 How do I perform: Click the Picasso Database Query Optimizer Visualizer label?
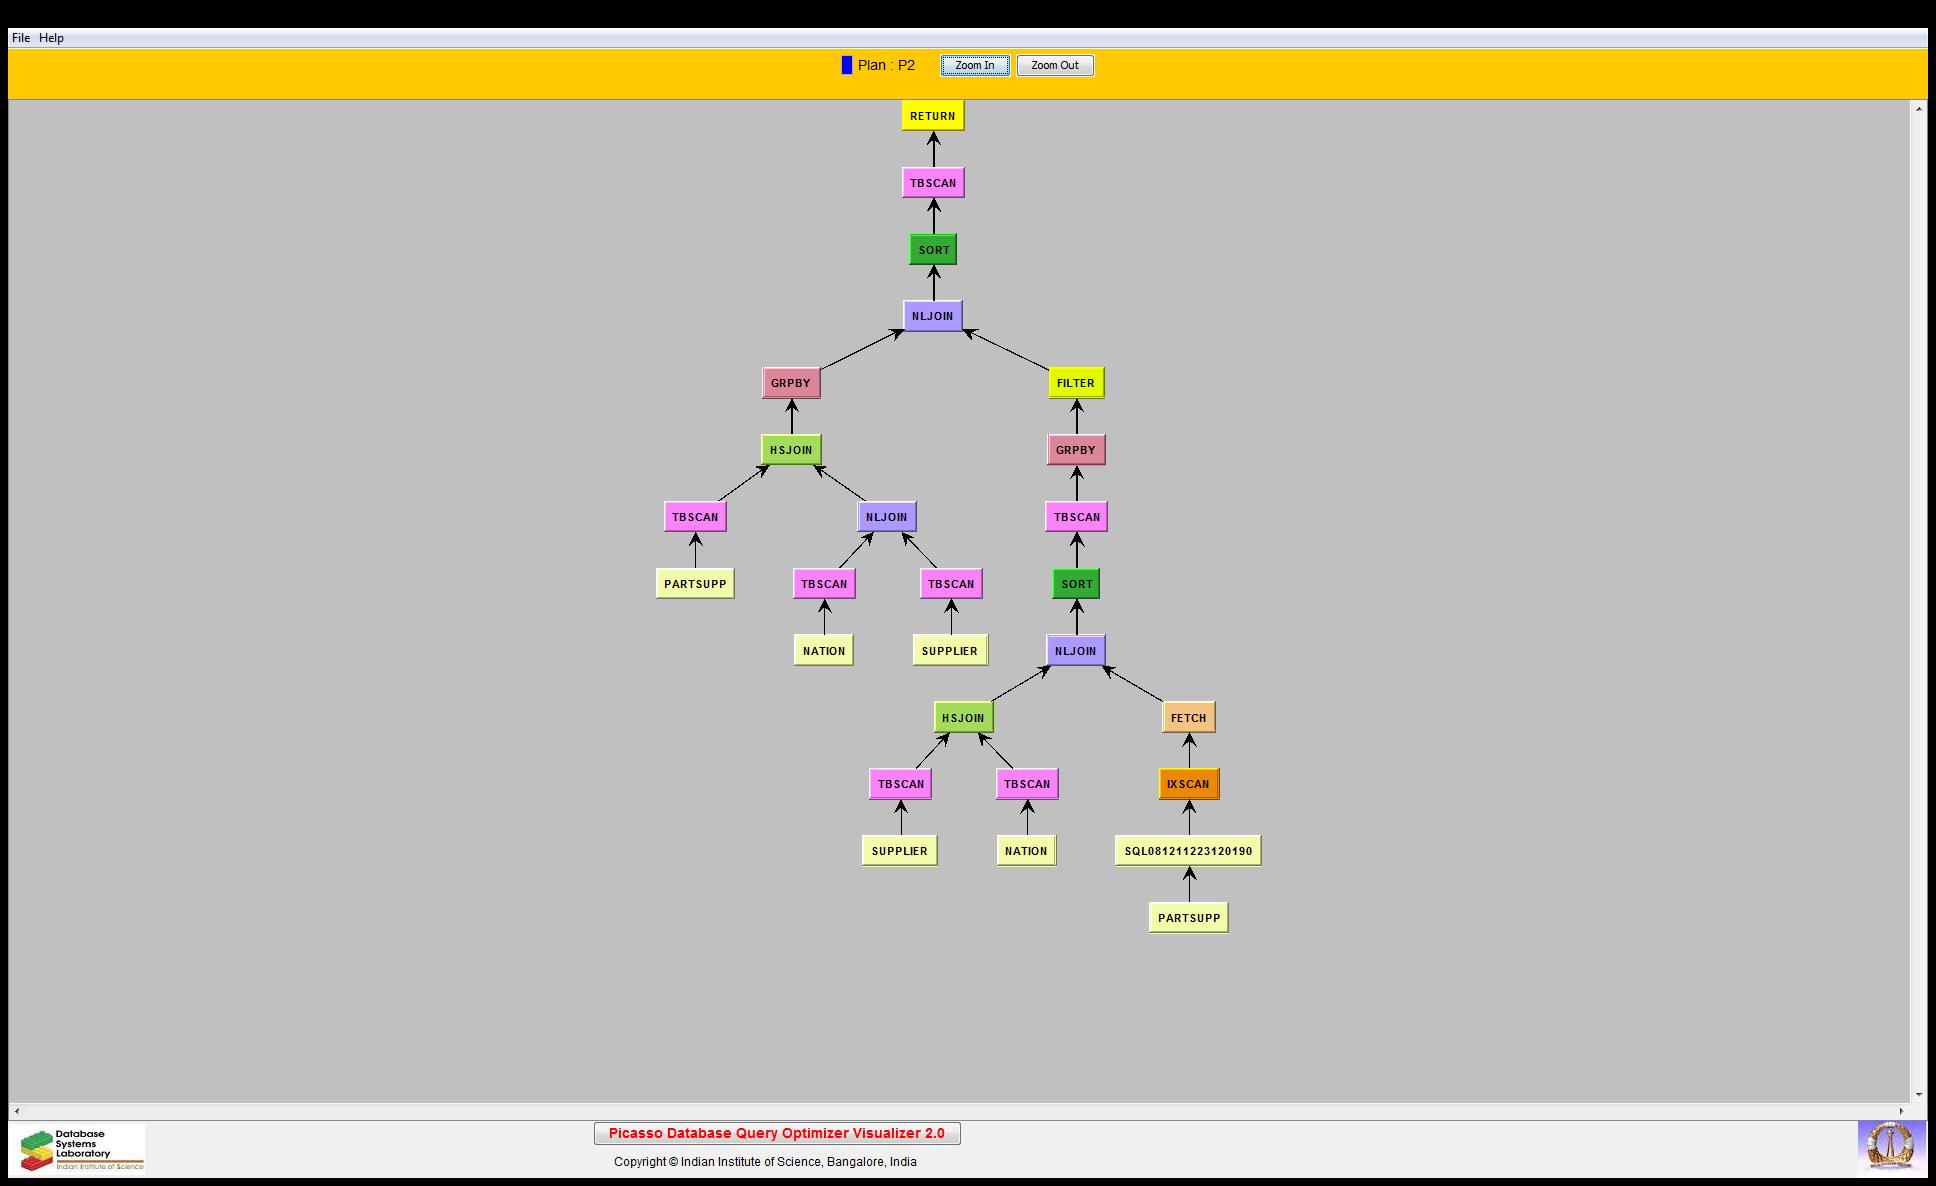click(x=777, y=1133)
